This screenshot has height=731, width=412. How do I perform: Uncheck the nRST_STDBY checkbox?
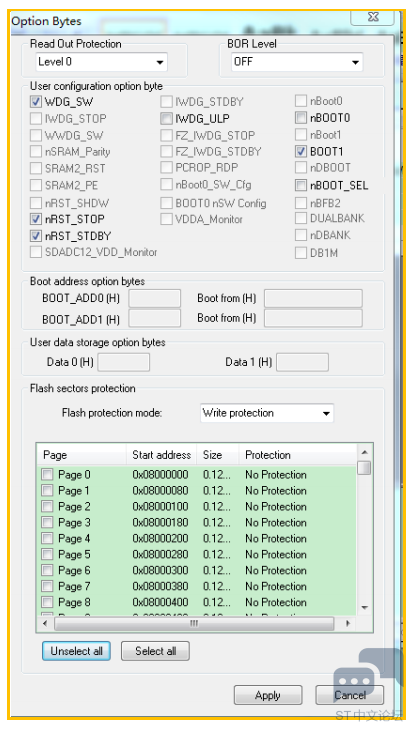[x=36, y=236]
